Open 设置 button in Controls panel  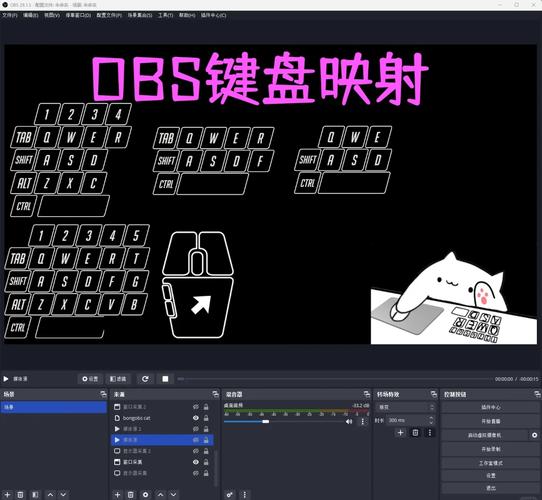click(491, 476)
